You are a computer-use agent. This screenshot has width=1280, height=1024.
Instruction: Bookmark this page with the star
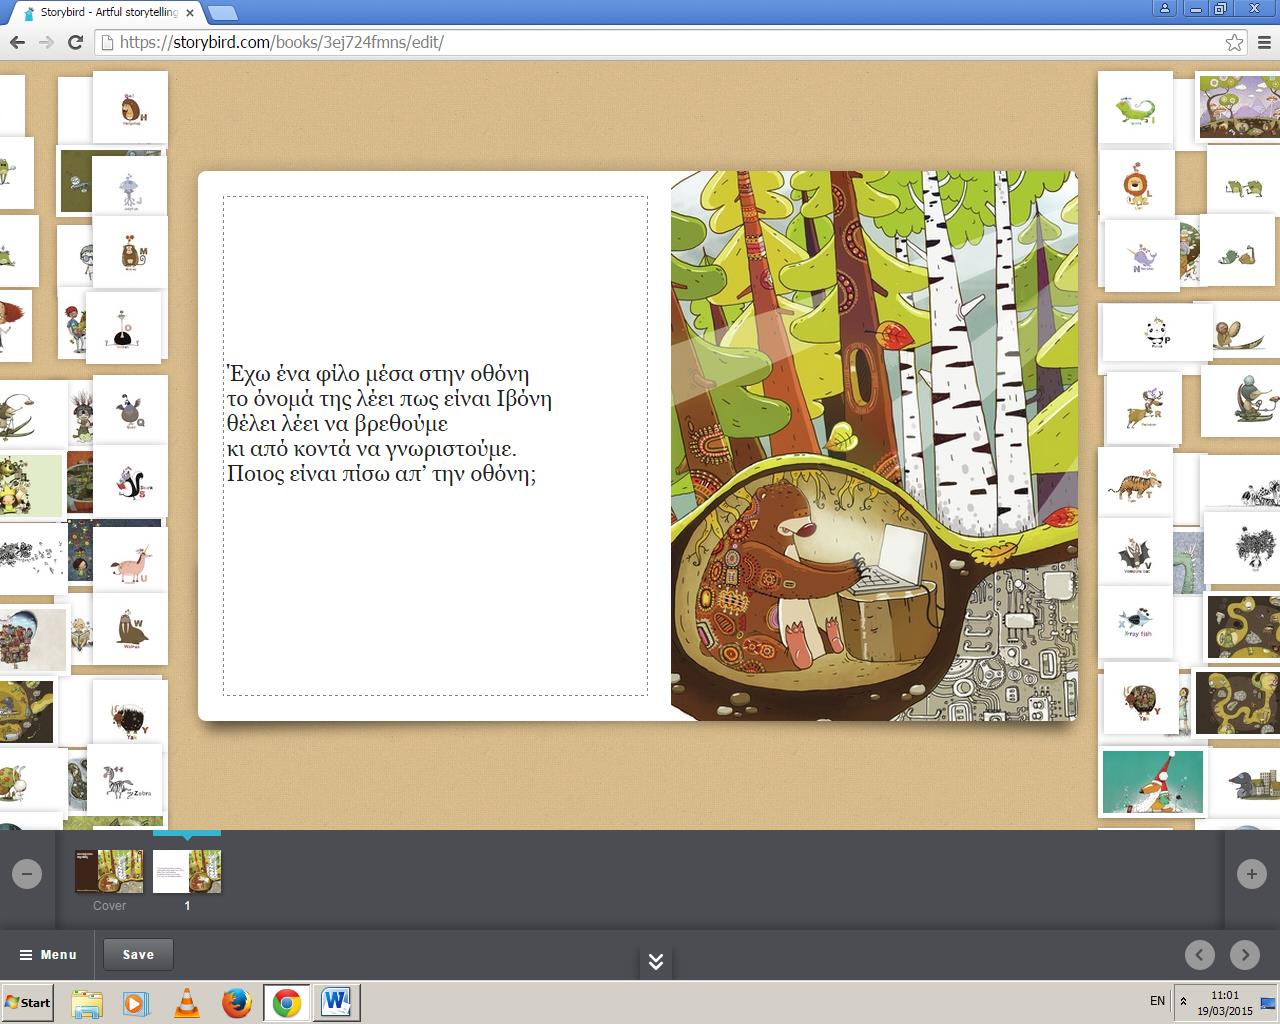[1234, 42]
